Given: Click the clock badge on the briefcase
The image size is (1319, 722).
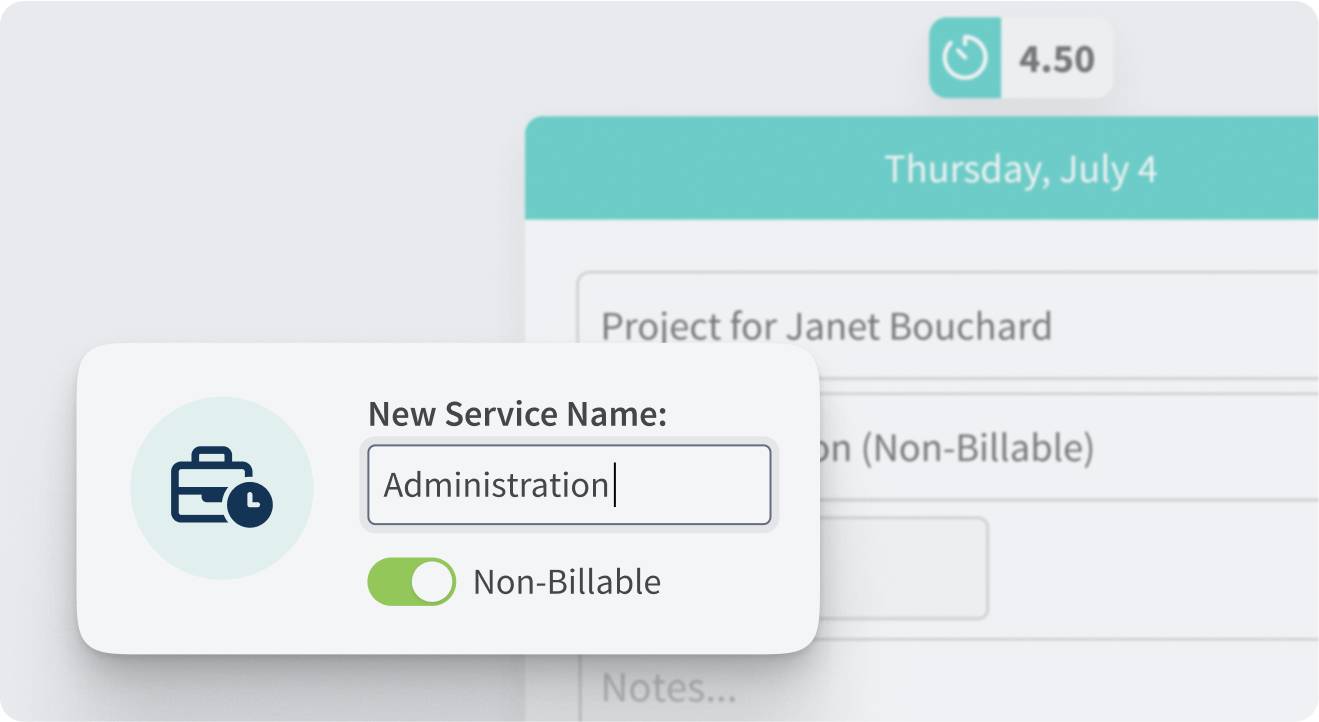Looking at the screenshot, I should pyautogui.click(x=250, y=503).
